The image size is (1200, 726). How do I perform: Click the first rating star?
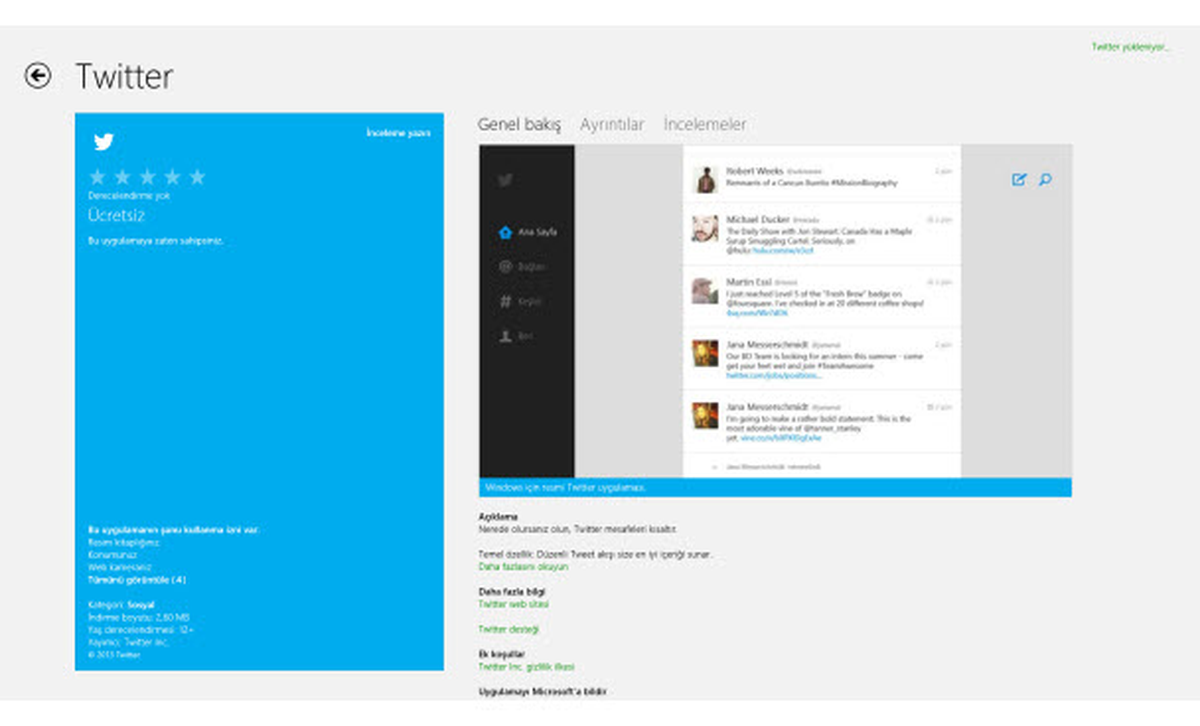(97, 177)
